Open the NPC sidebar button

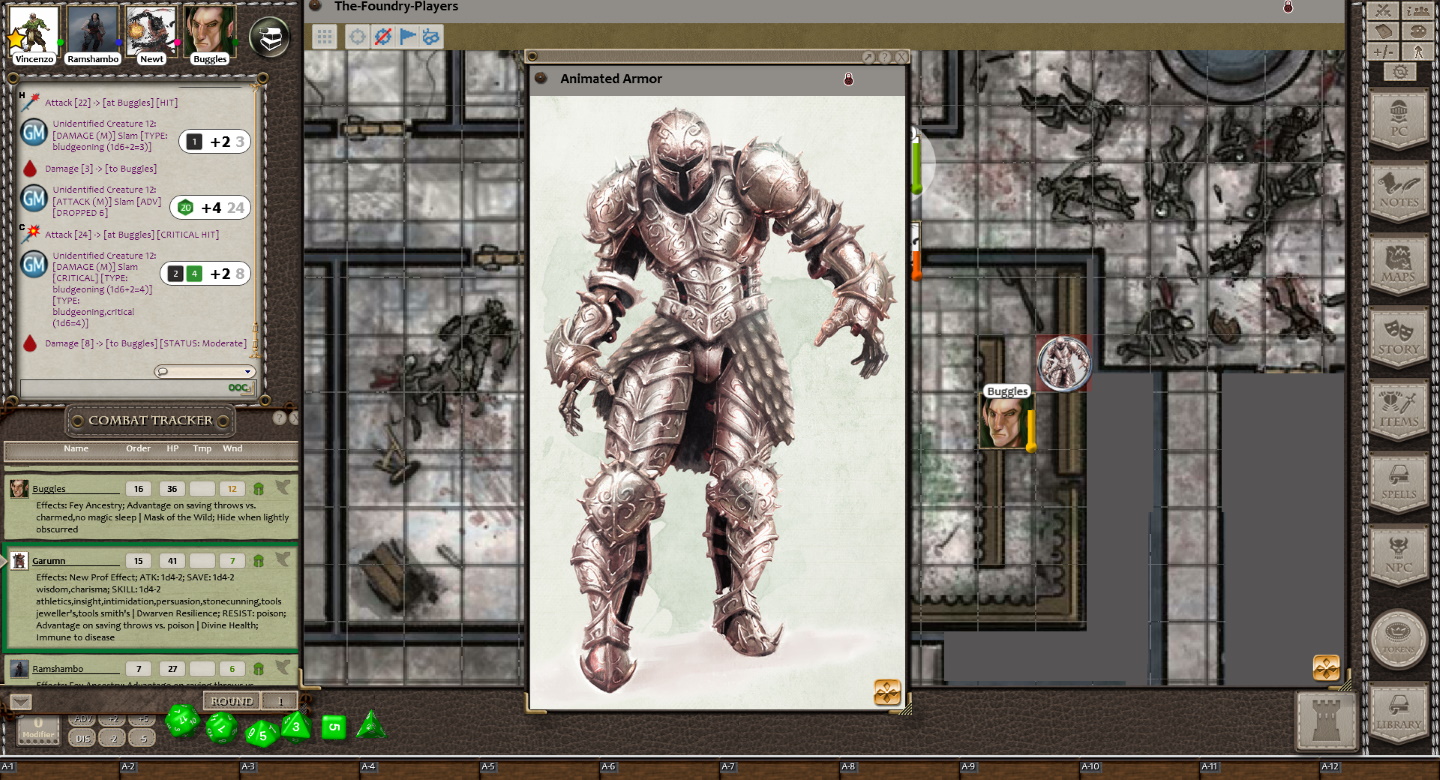click(1399, 558)
